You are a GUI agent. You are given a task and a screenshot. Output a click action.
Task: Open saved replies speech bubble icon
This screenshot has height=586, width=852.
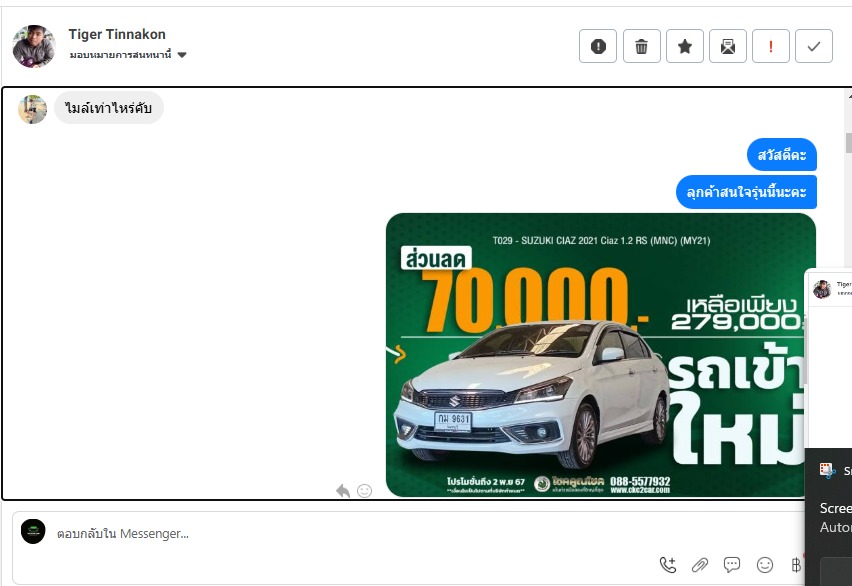[x=732, y=565]
